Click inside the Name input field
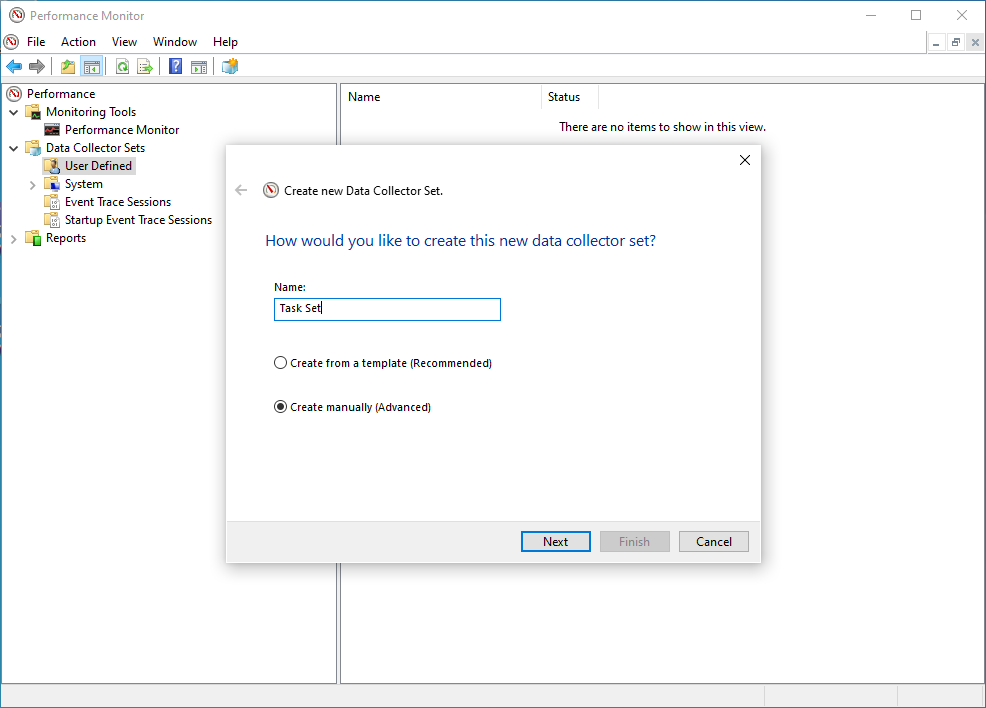The width and height of the screenshot is (986, 708). click(x=387, y=309)
